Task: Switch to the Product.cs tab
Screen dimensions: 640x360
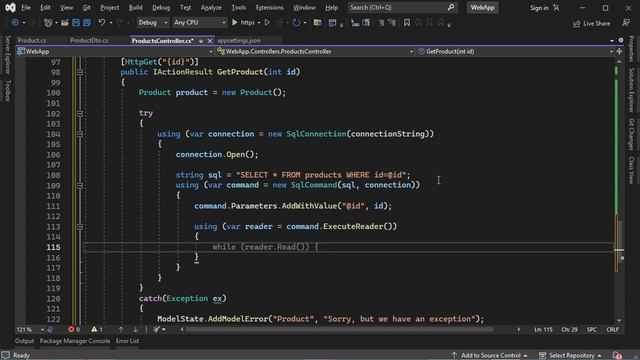Action: pos(32,41)
